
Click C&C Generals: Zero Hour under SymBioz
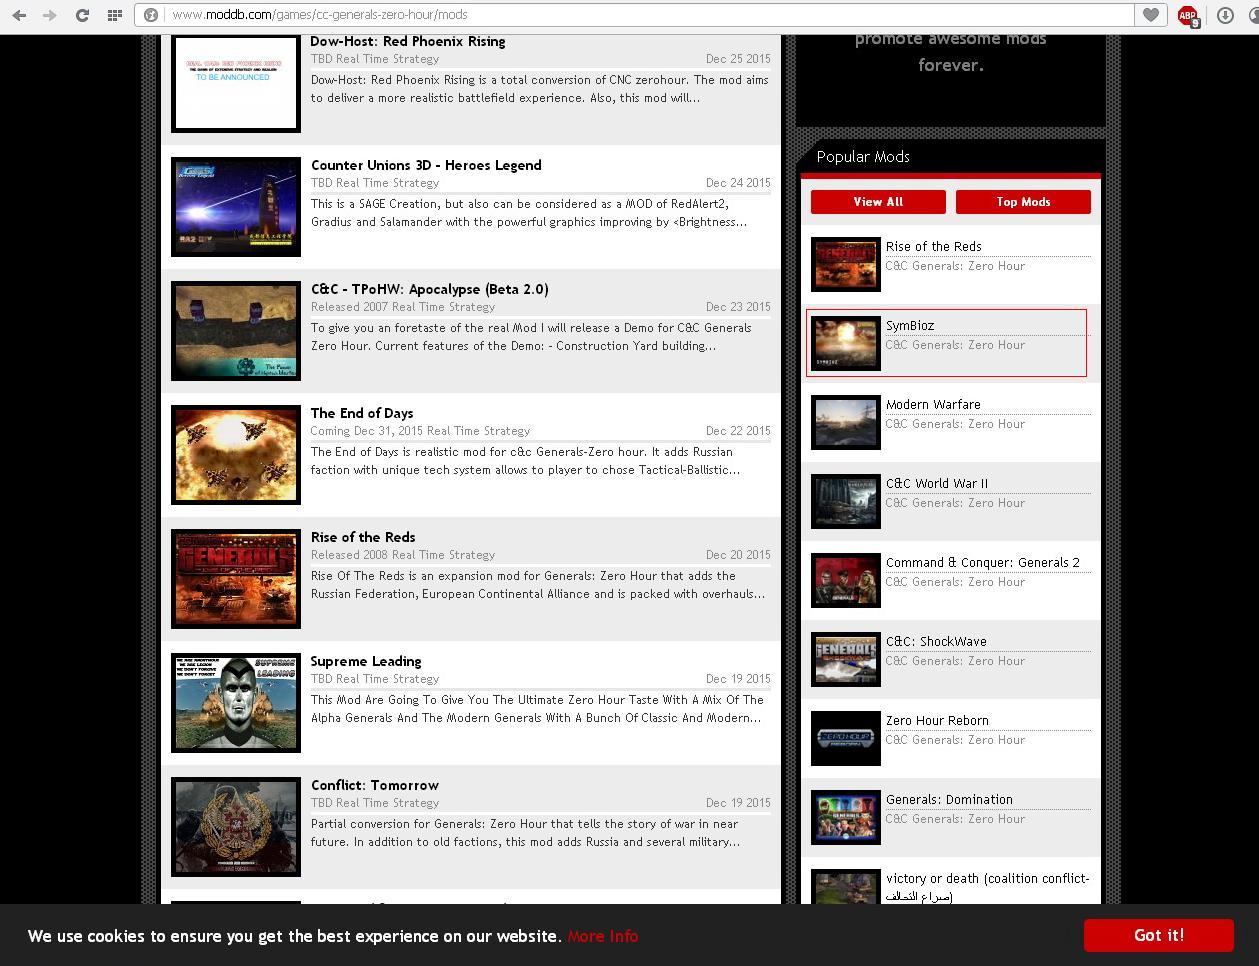pyautogui.click(x=955, y=345)
